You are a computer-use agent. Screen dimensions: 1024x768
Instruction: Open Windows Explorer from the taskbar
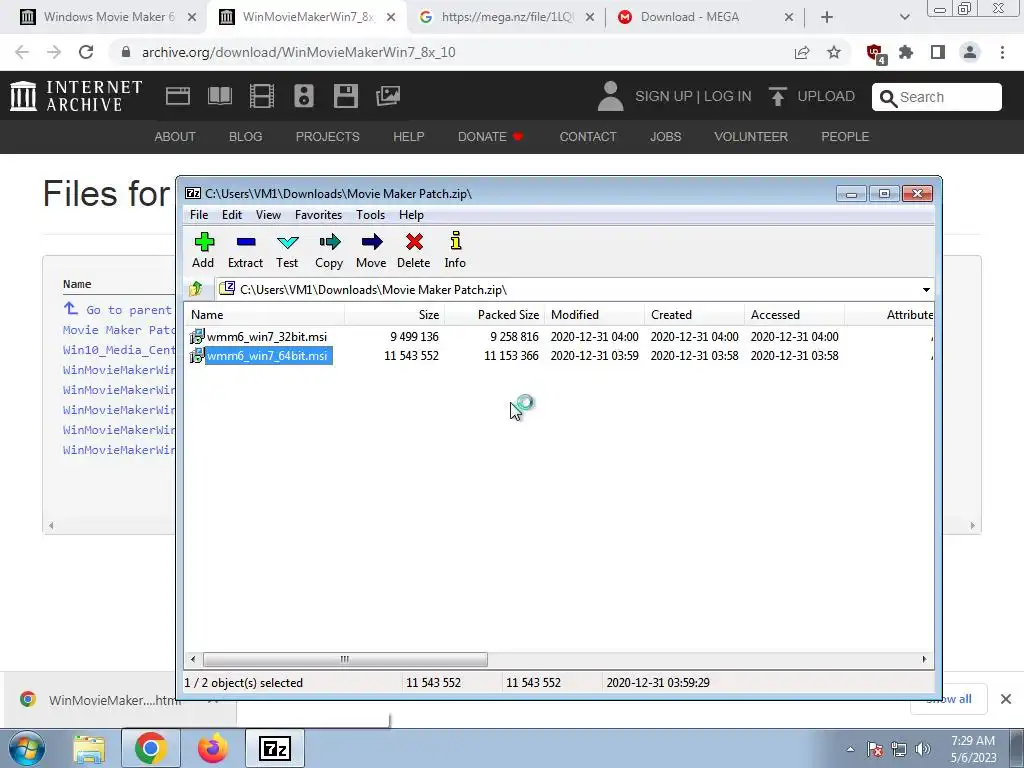coord(89,749)
